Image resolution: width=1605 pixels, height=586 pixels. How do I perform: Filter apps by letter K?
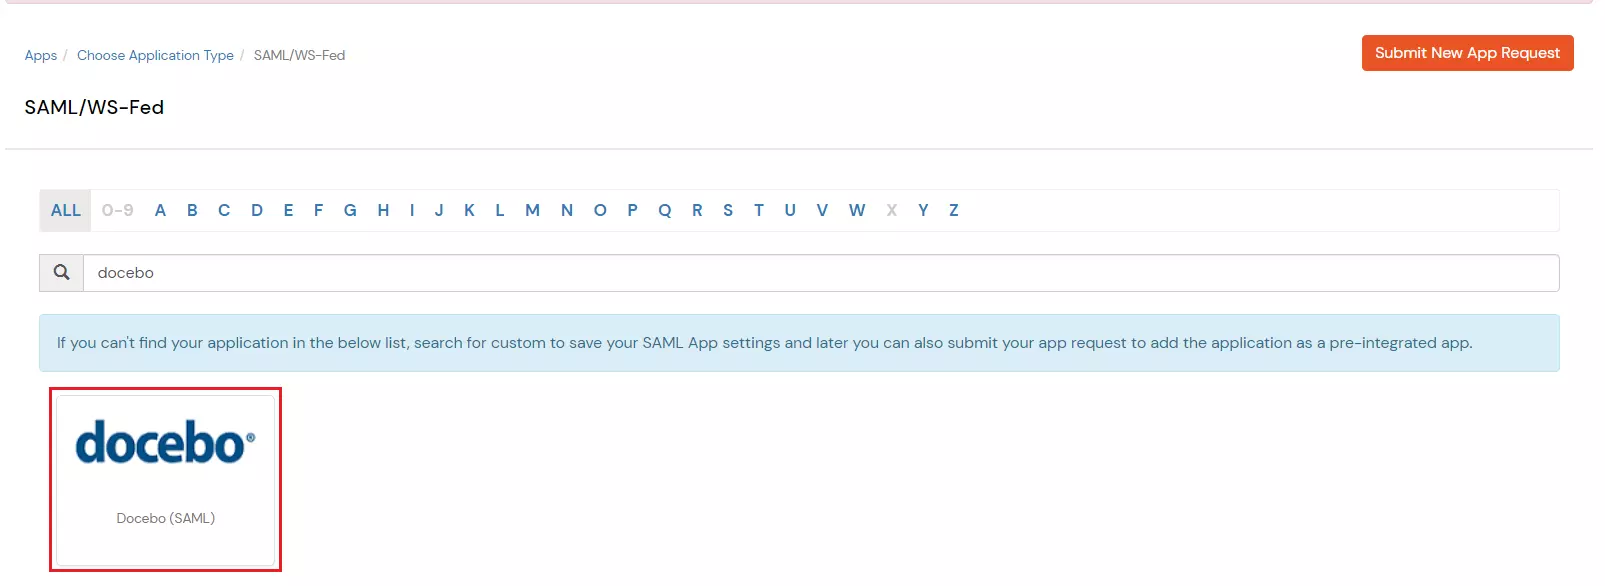click(x=469, y=210)
